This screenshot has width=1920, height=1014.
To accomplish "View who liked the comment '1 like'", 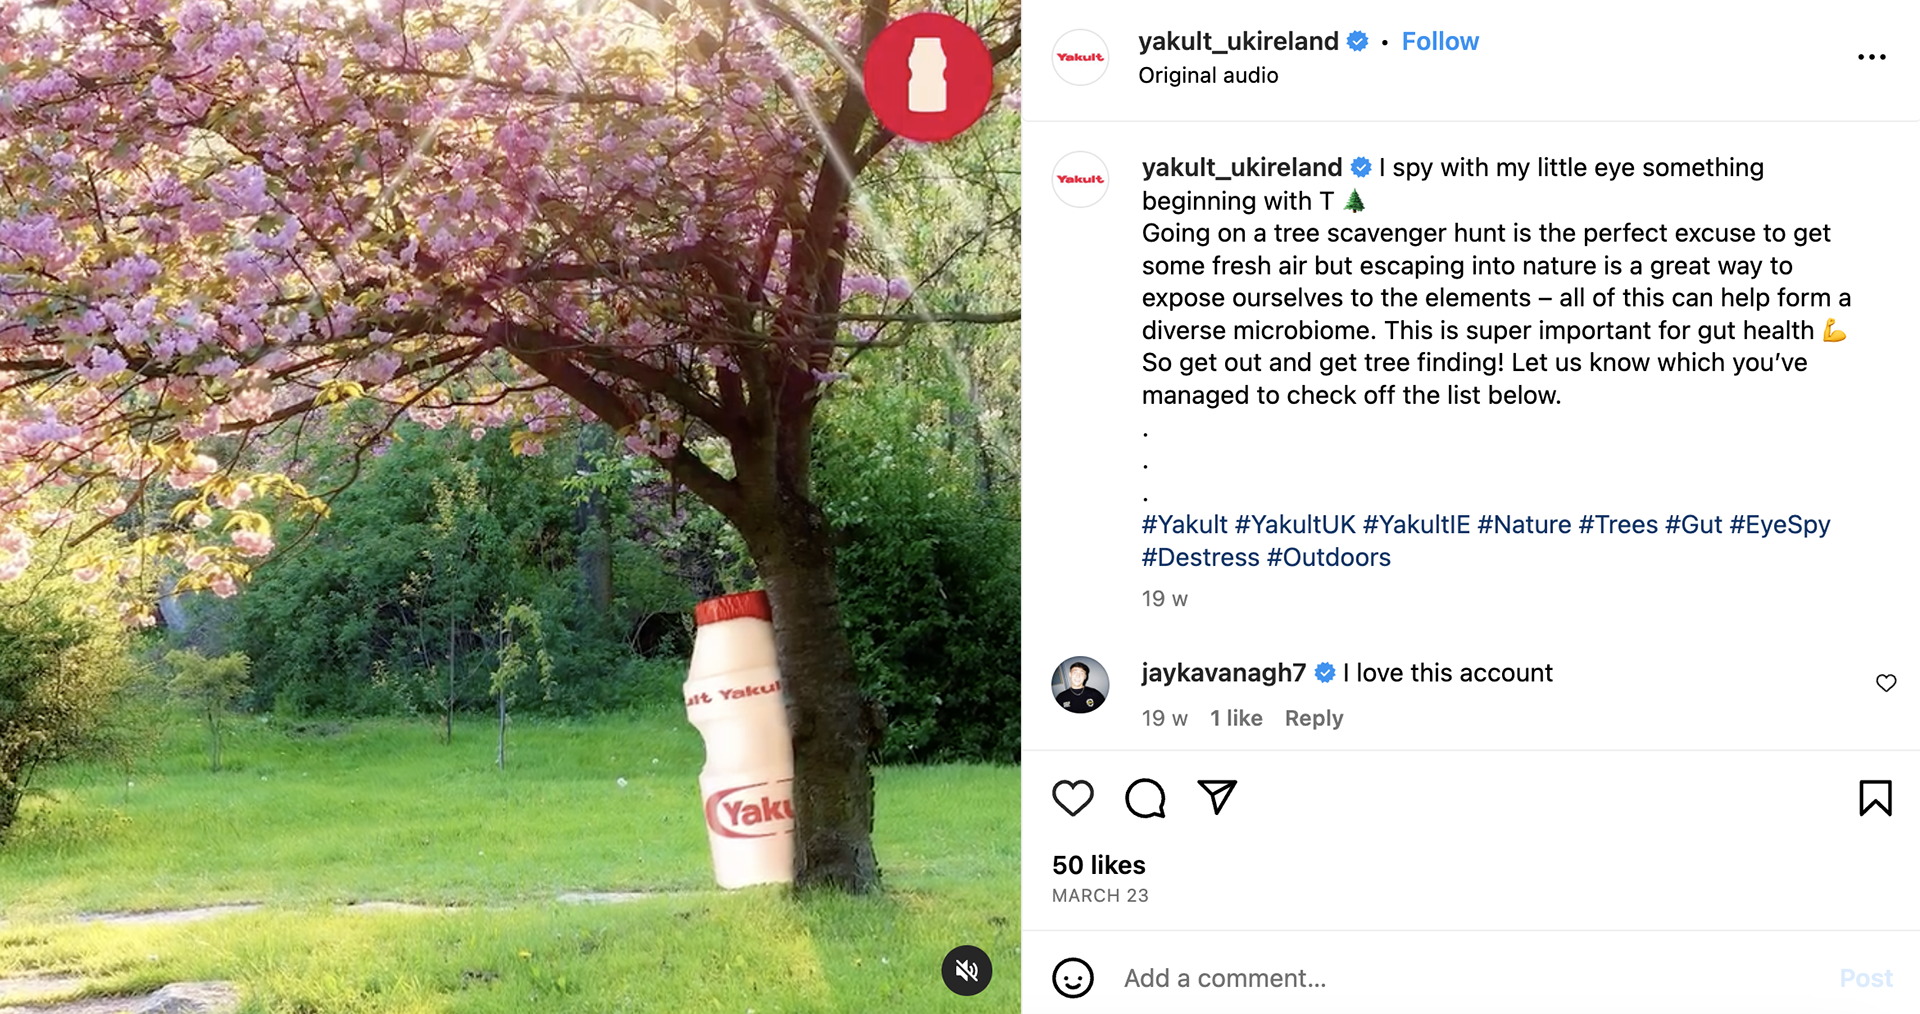I will [x=1236, y=718].
